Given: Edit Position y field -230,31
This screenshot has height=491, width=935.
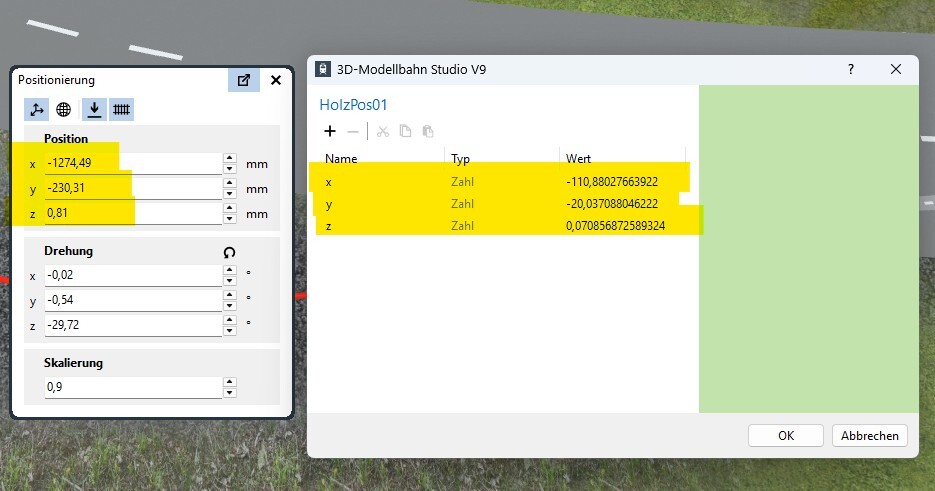Looking at the screenshot, I should pyautogui.click(x=133, y=188).
